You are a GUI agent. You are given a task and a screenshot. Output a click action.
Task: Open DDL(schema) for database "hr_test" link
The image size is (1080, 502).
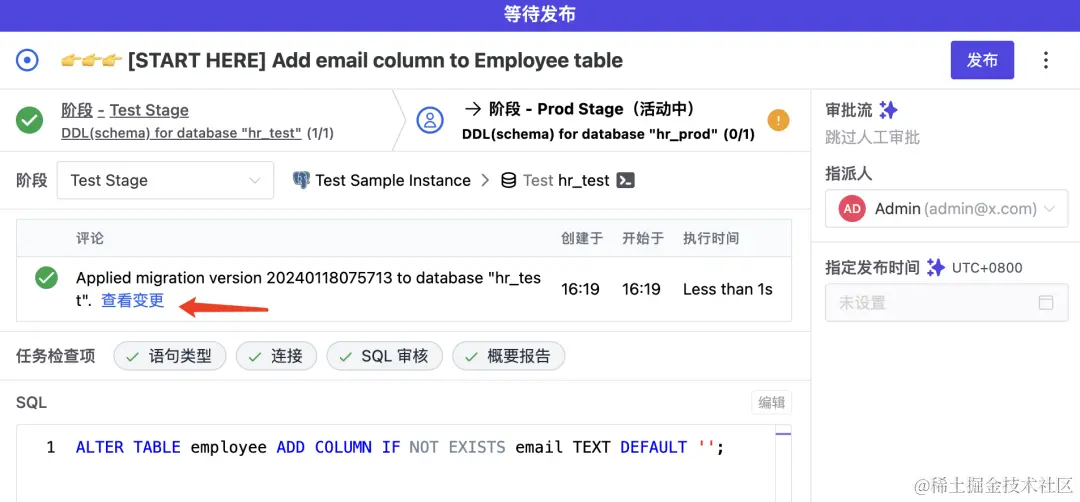click(x=181, y=133)
